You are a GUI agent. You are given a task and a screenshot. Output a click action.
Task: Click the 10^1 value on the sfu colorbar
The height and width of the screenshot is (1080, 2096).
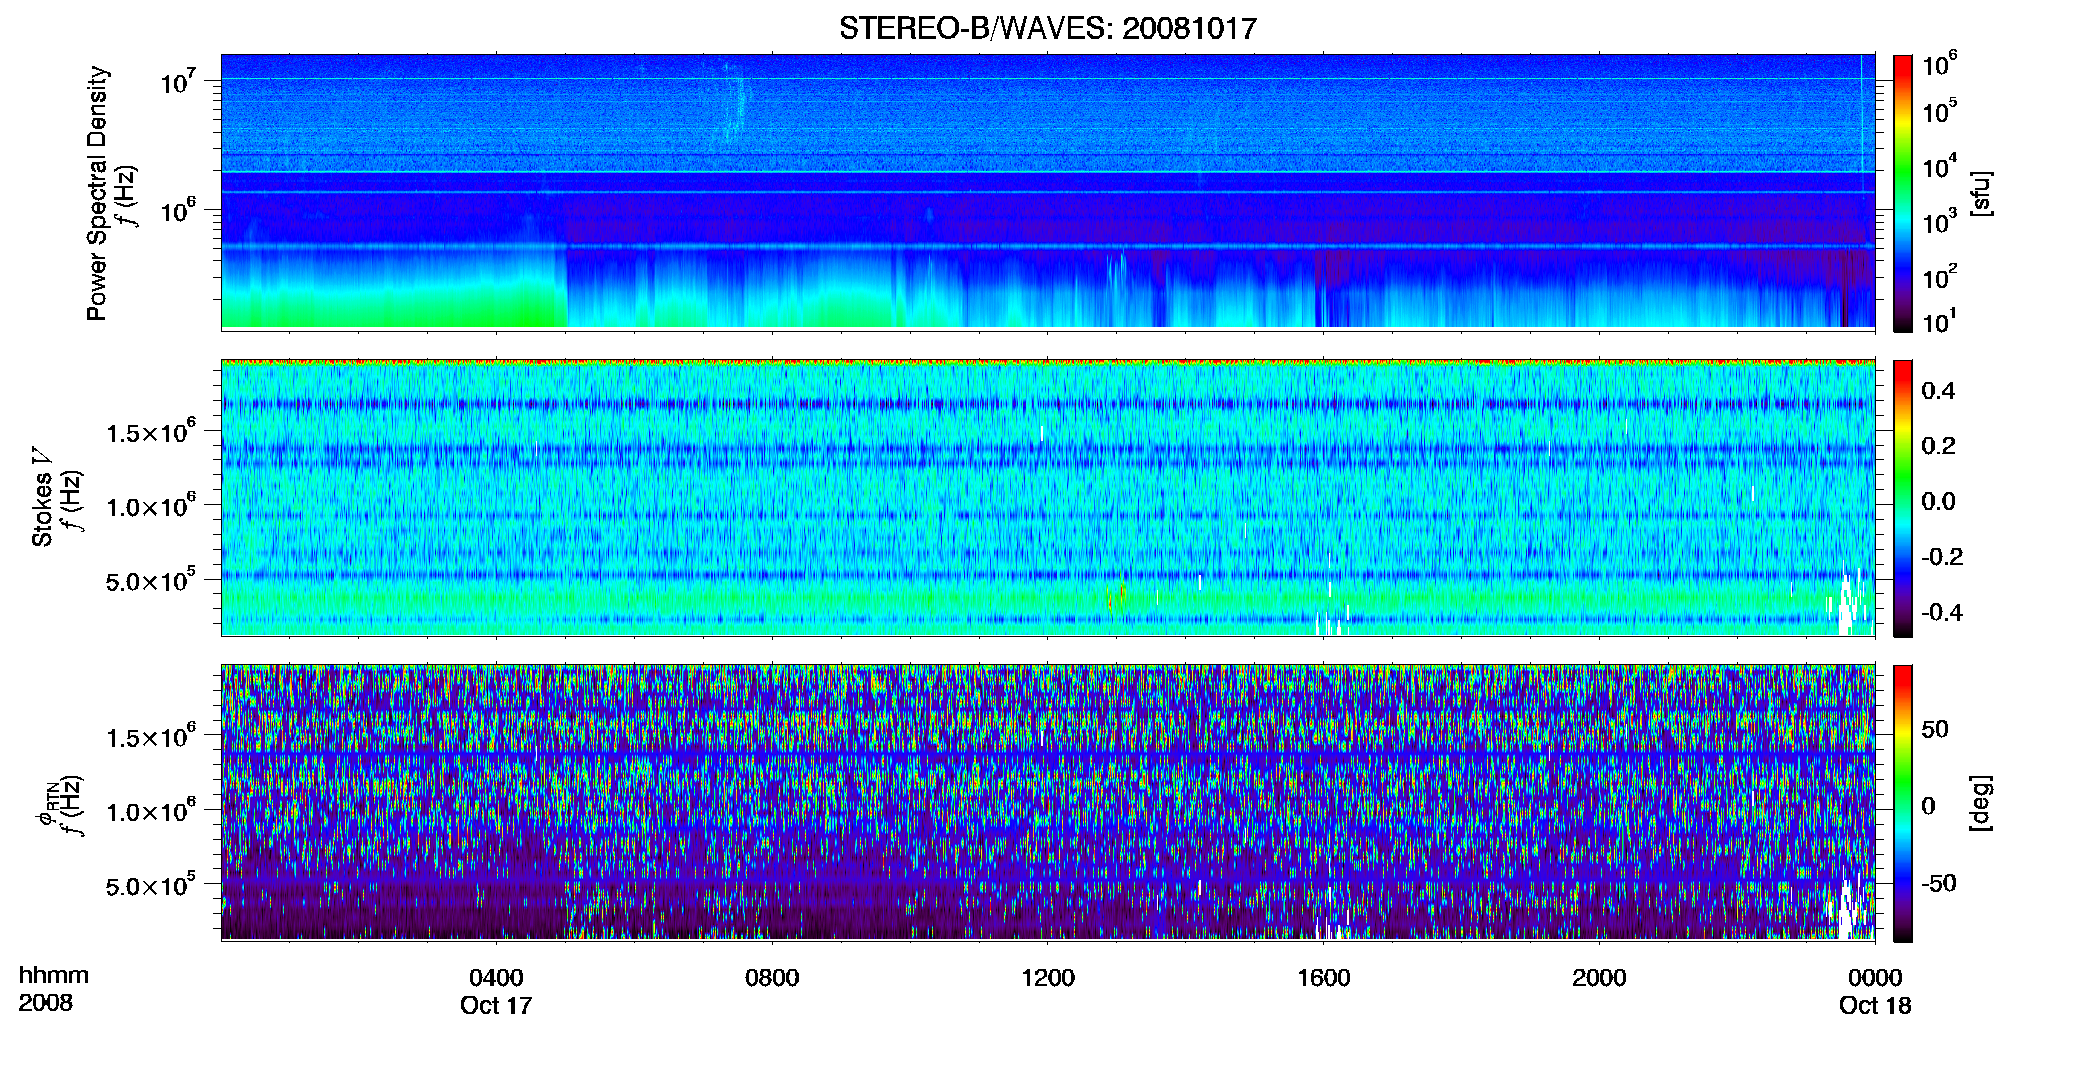point(1939,322)
